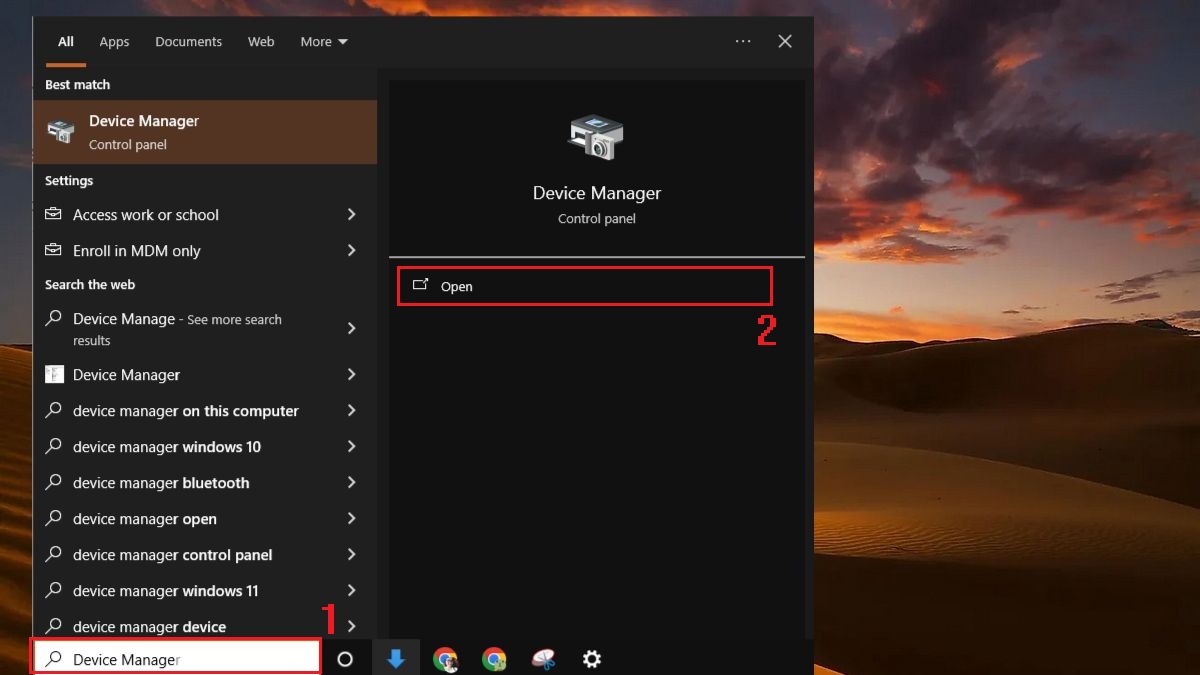Image resolution: width=1200 pixels, height=675 pixels.
Task: Click the briefcase icon beside Enroll in MDM only
Action: tap(54, 251)
